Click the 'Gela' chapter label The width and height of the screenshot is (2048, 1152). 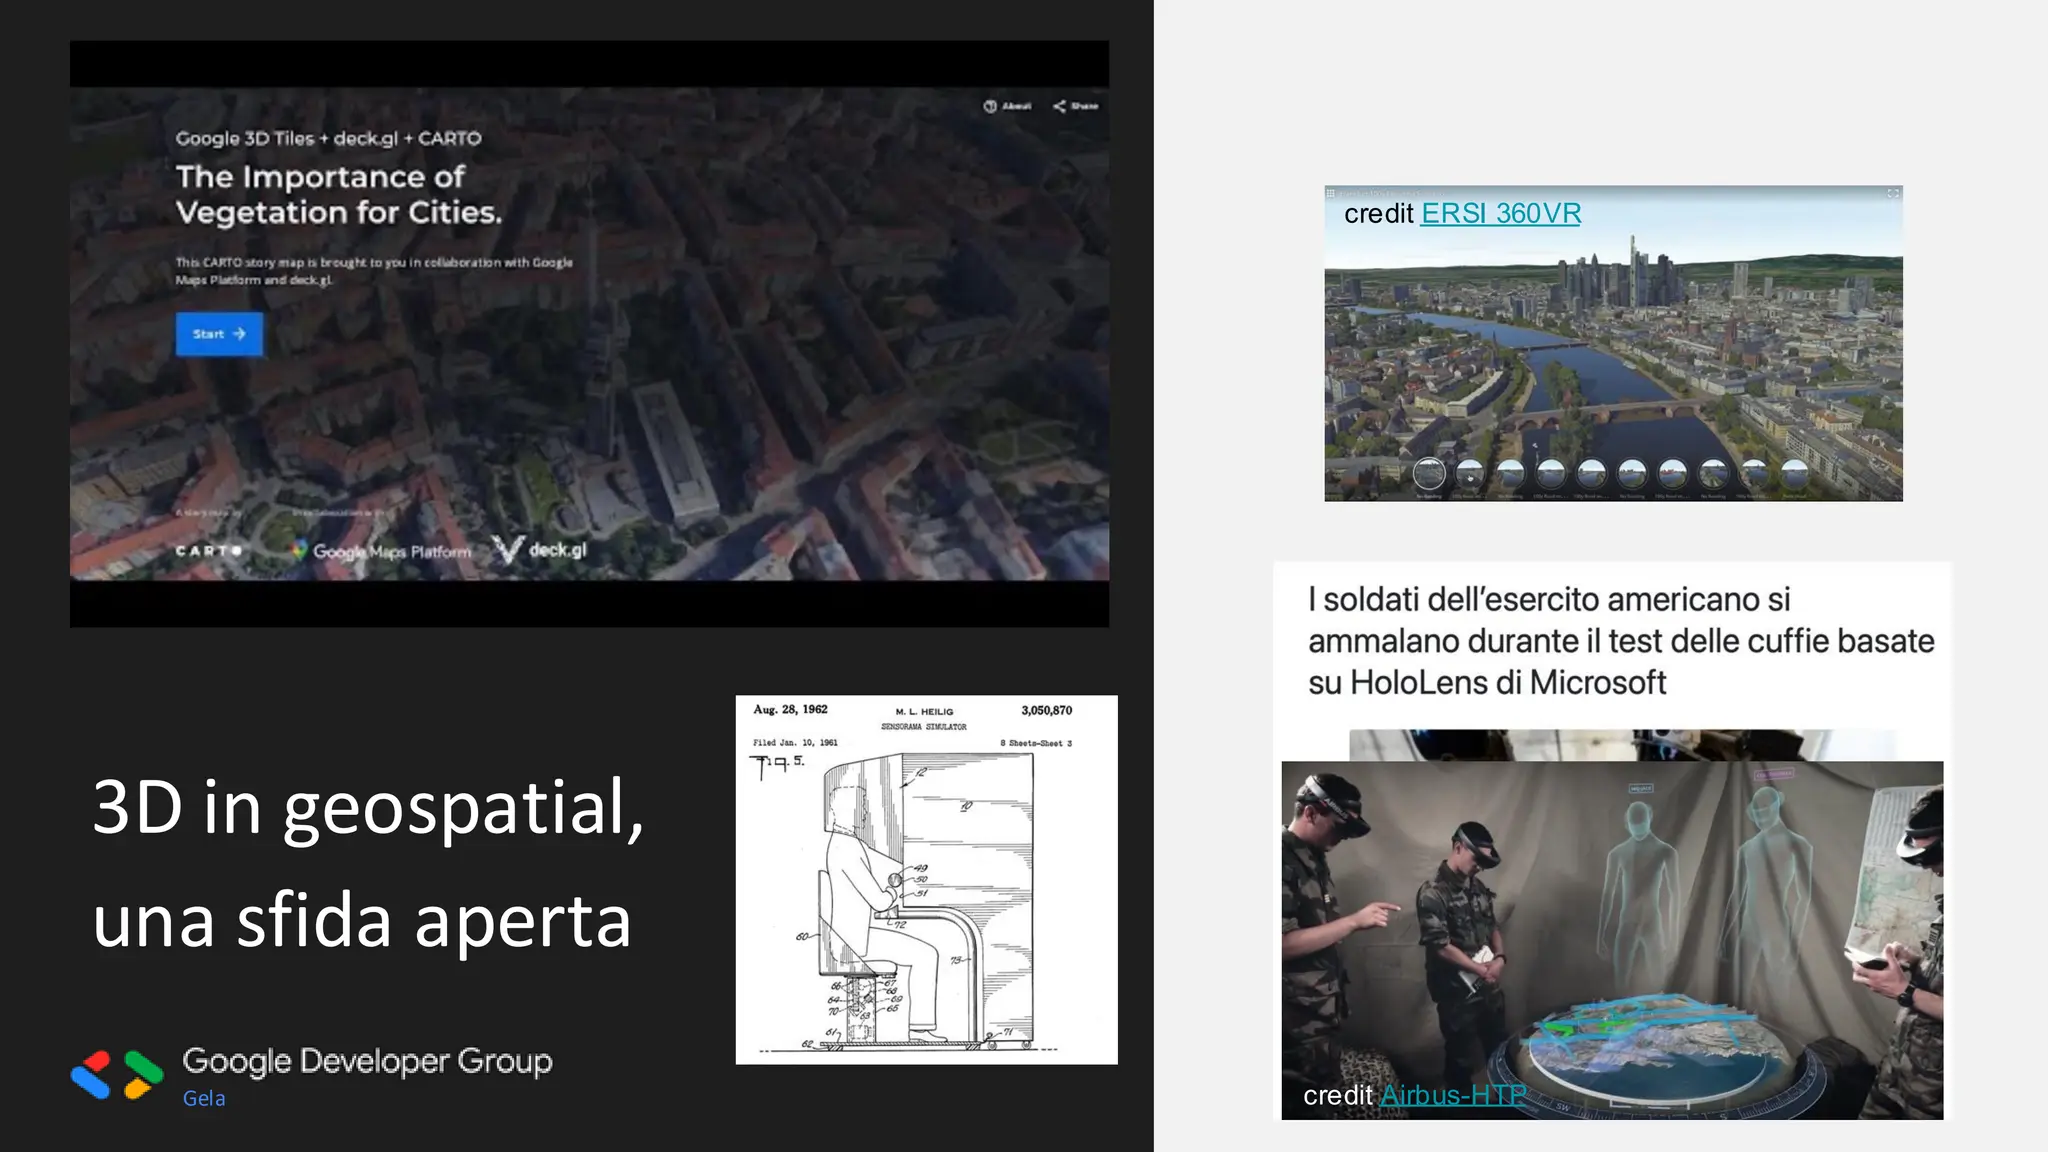point(204,1098)
